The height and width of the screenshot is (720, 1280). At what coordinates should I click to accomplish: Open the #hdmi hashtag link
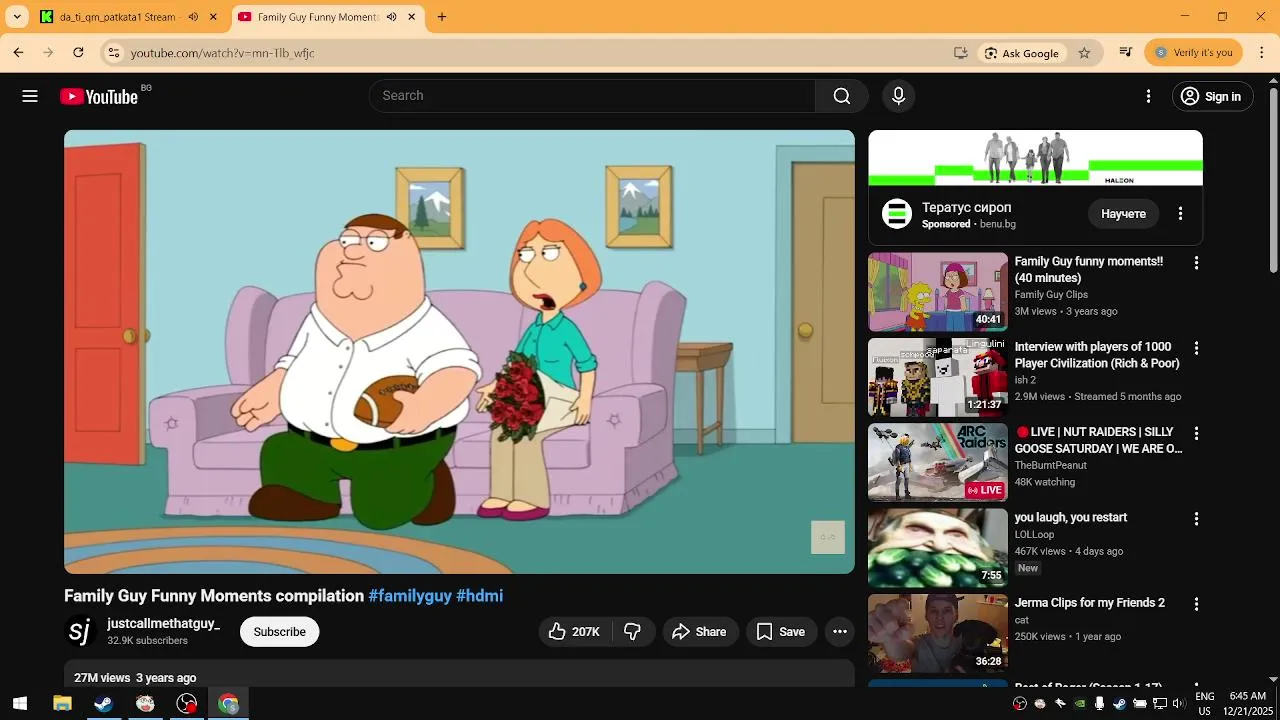click(x=479, y=595)
